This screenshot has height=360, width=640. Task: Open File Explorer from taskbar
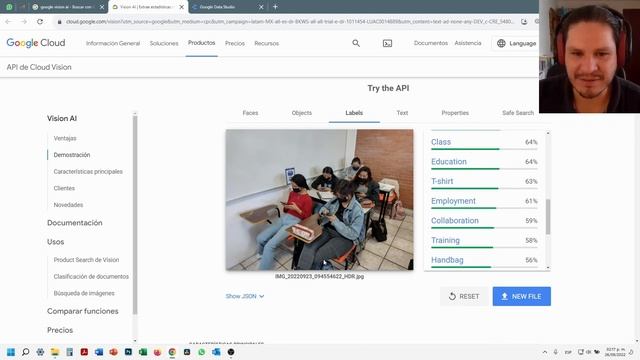[55, 352]
